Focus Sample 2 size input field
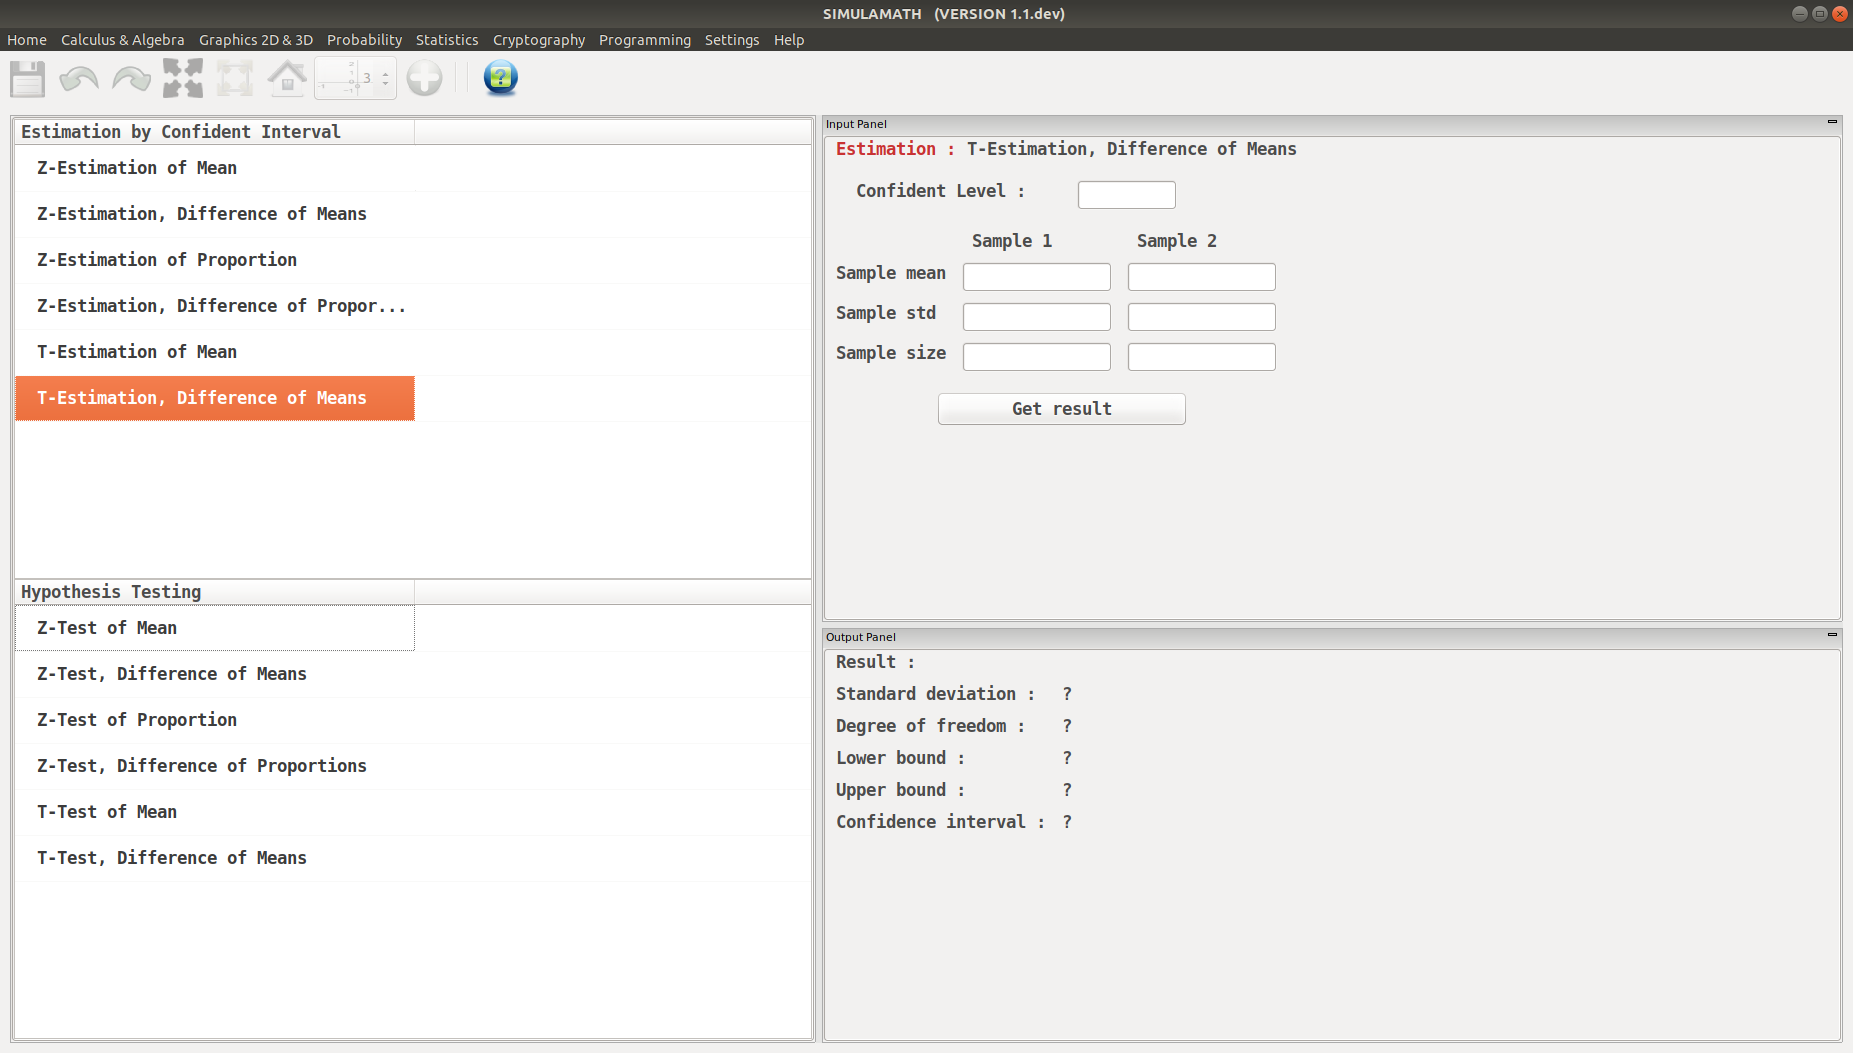1853x1053 pixels. pyautogui.click(x=1202, y=357)
